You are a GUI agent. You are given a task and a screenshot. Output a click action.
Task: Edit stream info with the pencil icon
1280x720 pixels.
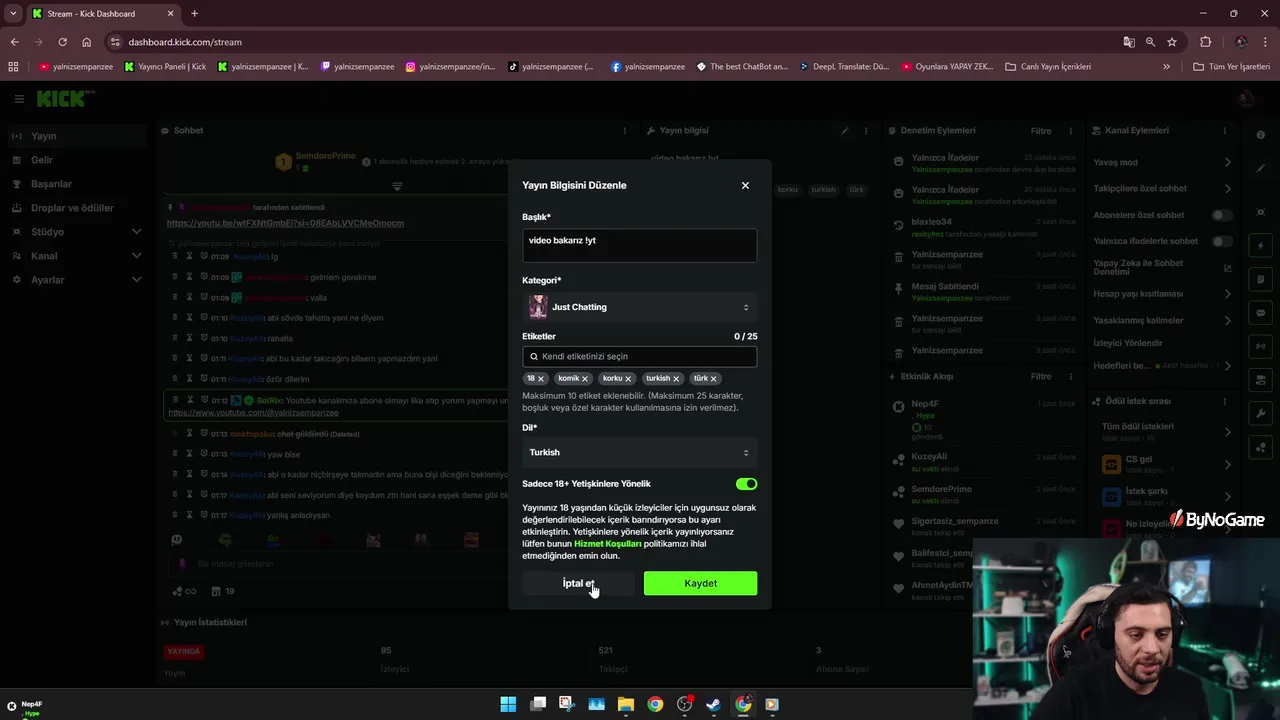click(845, 131)
